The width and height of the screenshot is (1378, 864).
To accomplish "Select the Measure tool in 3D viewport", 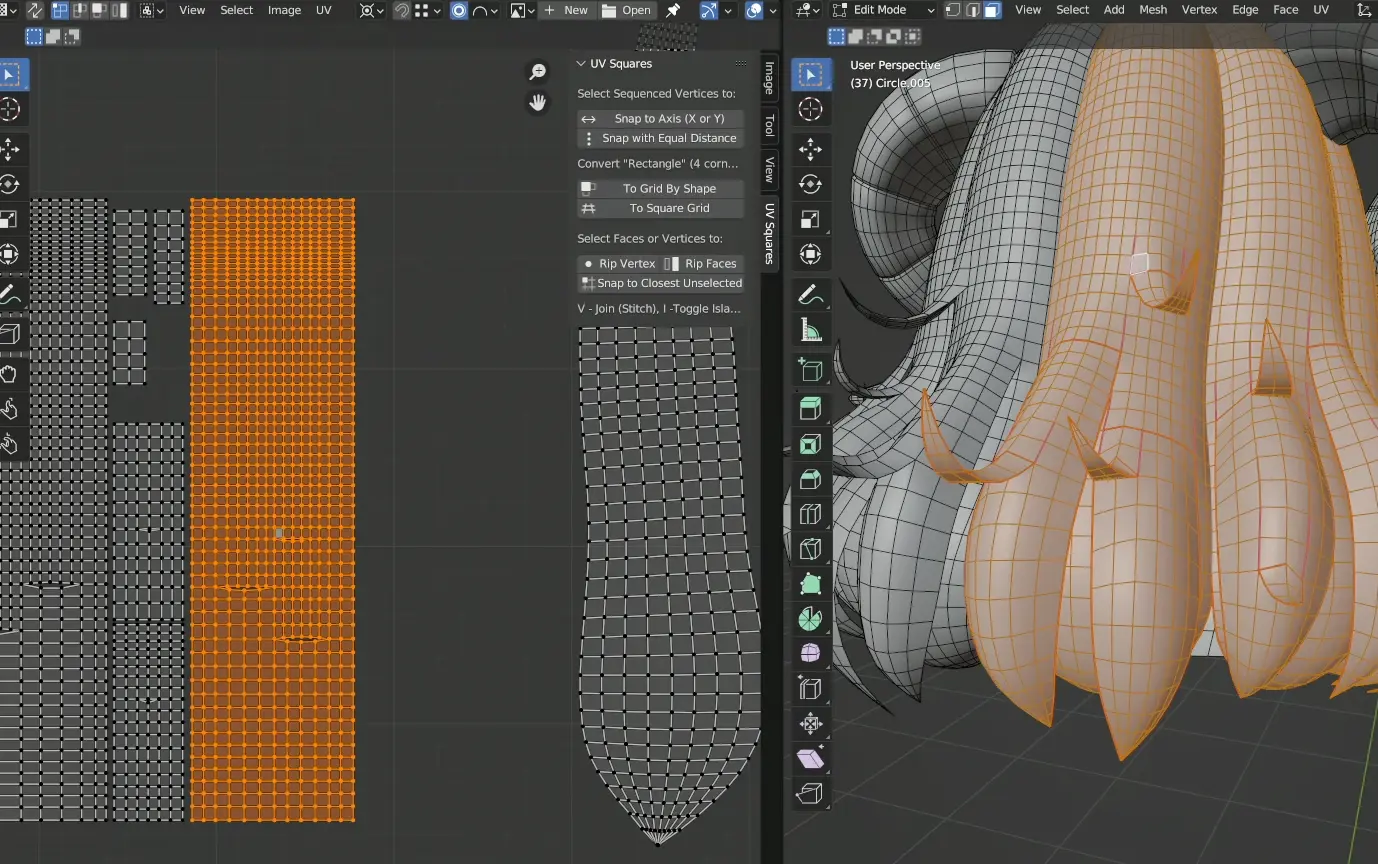I will (x=810, y=330).
